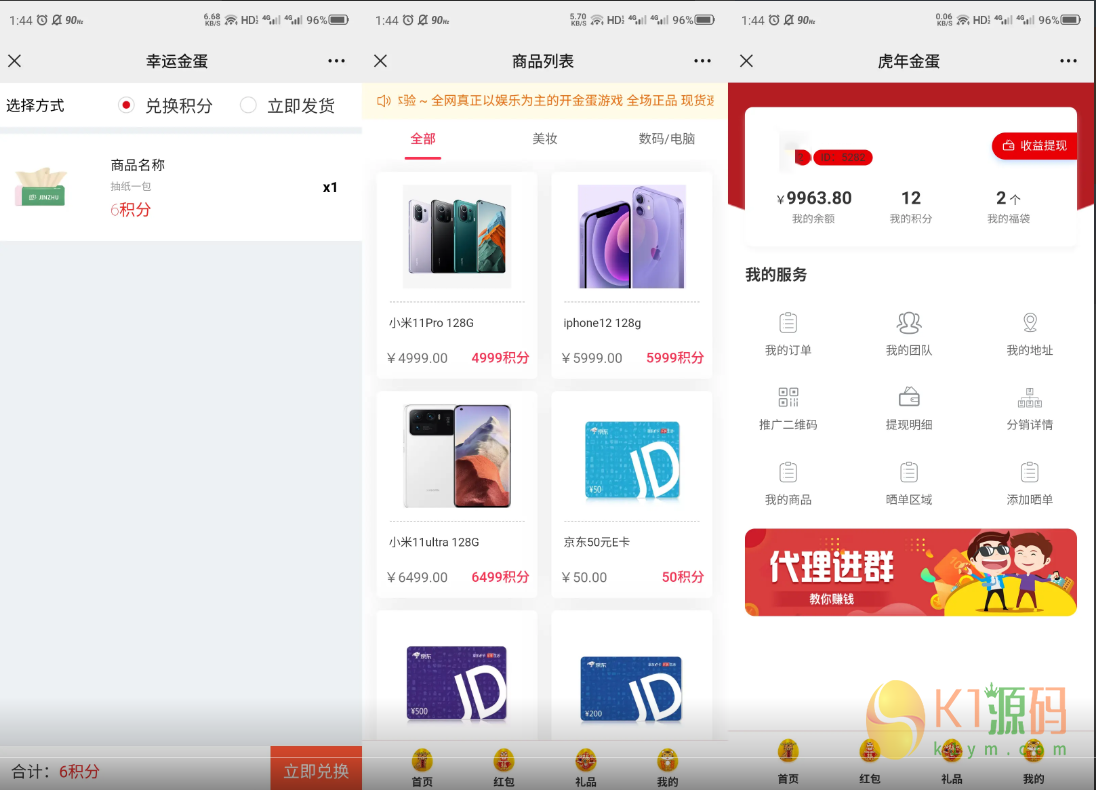Viewport: 1096px width, 790px height.
Task: Tap the 4999积分 price text
Action: (x=500, y=358)
